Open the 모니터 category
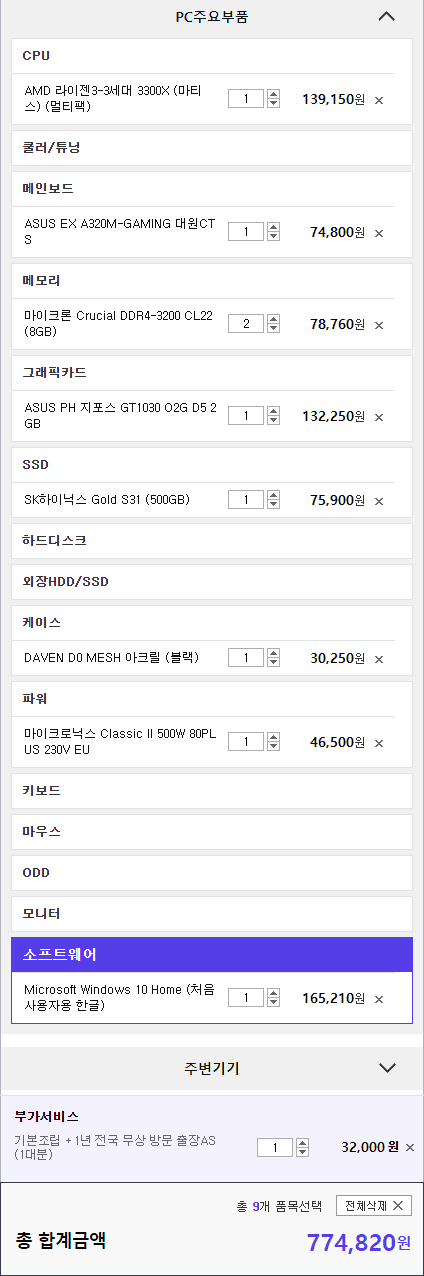Image resolution: width=424 pixels, height=1276 pixels. [x=212, y=914]
